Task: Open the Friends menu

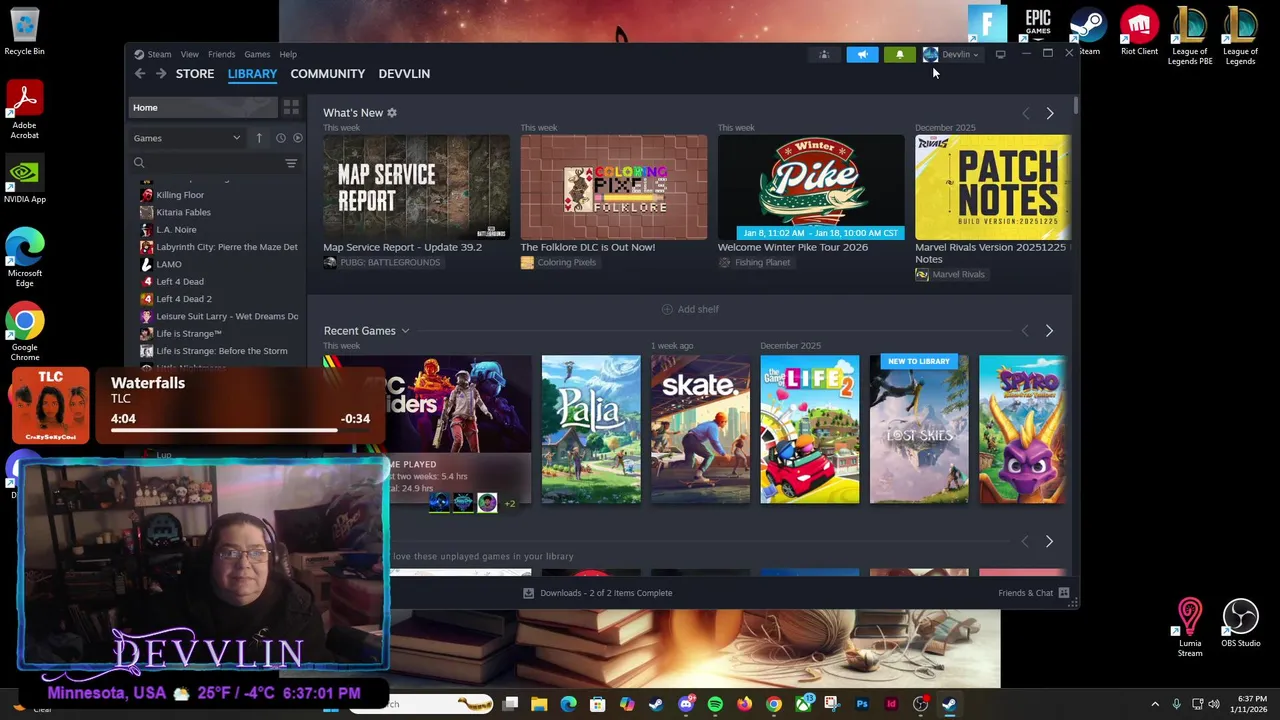Action: click(221, 55)
